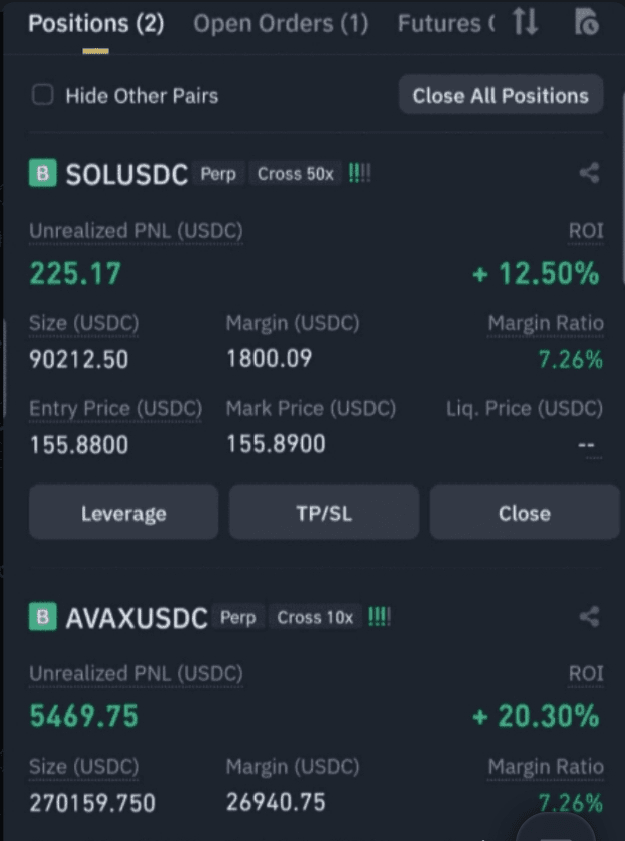Enable the Hide Other Pairs checkbox
The width and height of the screenshot is (625, 841).
tap(42, 96)
